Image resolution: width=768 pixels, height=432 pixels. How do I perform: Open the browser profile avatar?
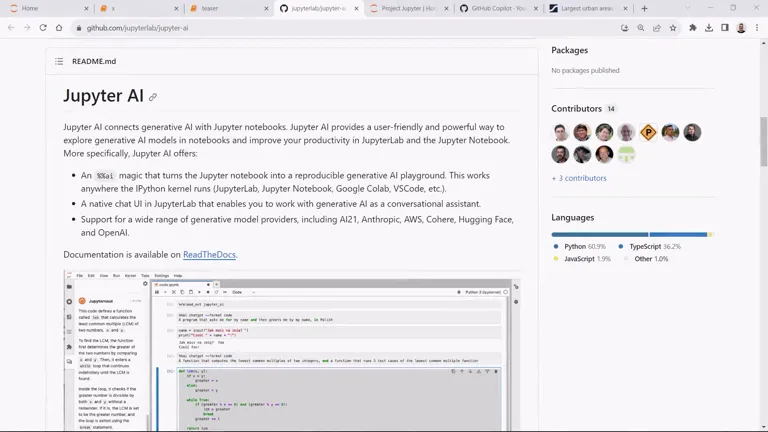point(741,28)
